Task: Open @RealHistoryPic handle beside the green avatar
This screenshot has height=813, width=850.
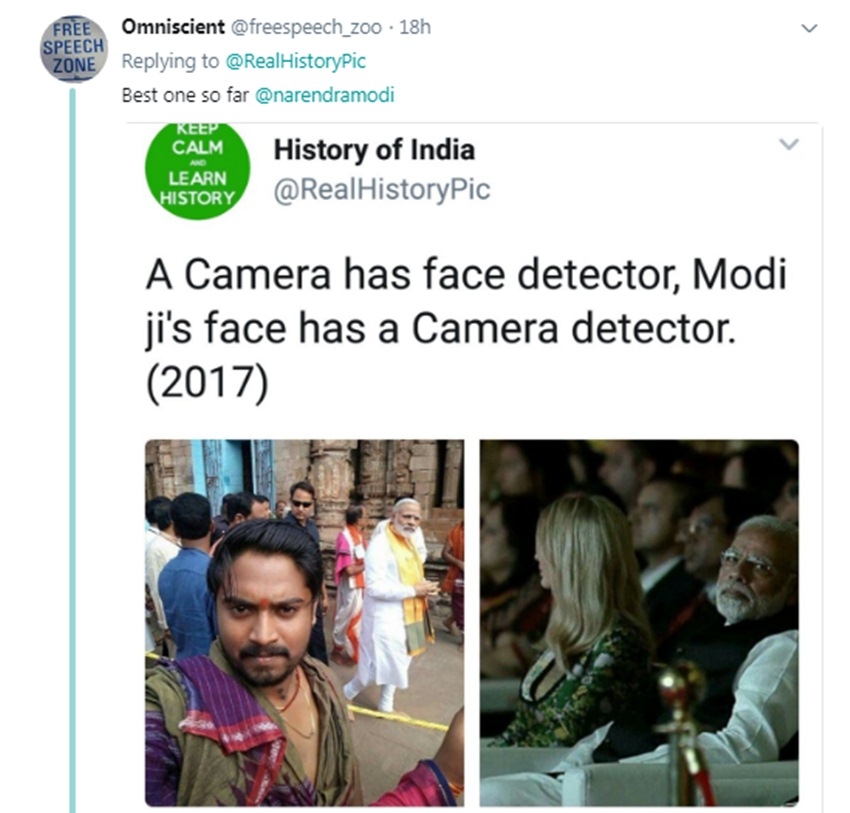Action: (382, 189)
